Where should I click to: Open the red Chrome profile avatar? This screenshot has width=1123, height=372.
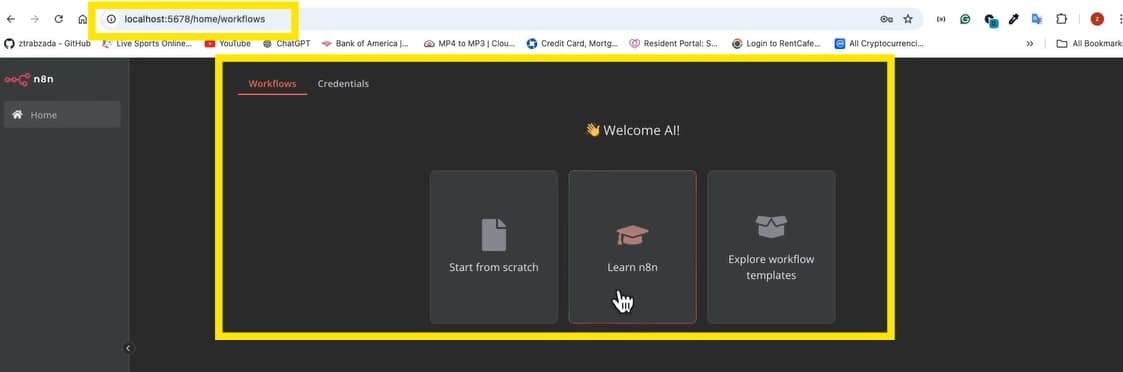click(x=1097, y=19)
